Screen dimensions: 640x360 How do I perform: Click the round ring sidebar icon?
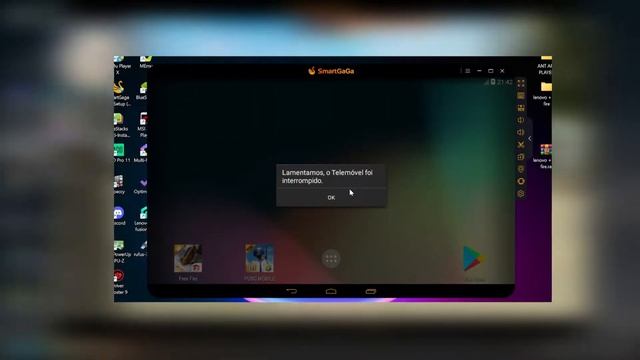click(x=521, y=181)
